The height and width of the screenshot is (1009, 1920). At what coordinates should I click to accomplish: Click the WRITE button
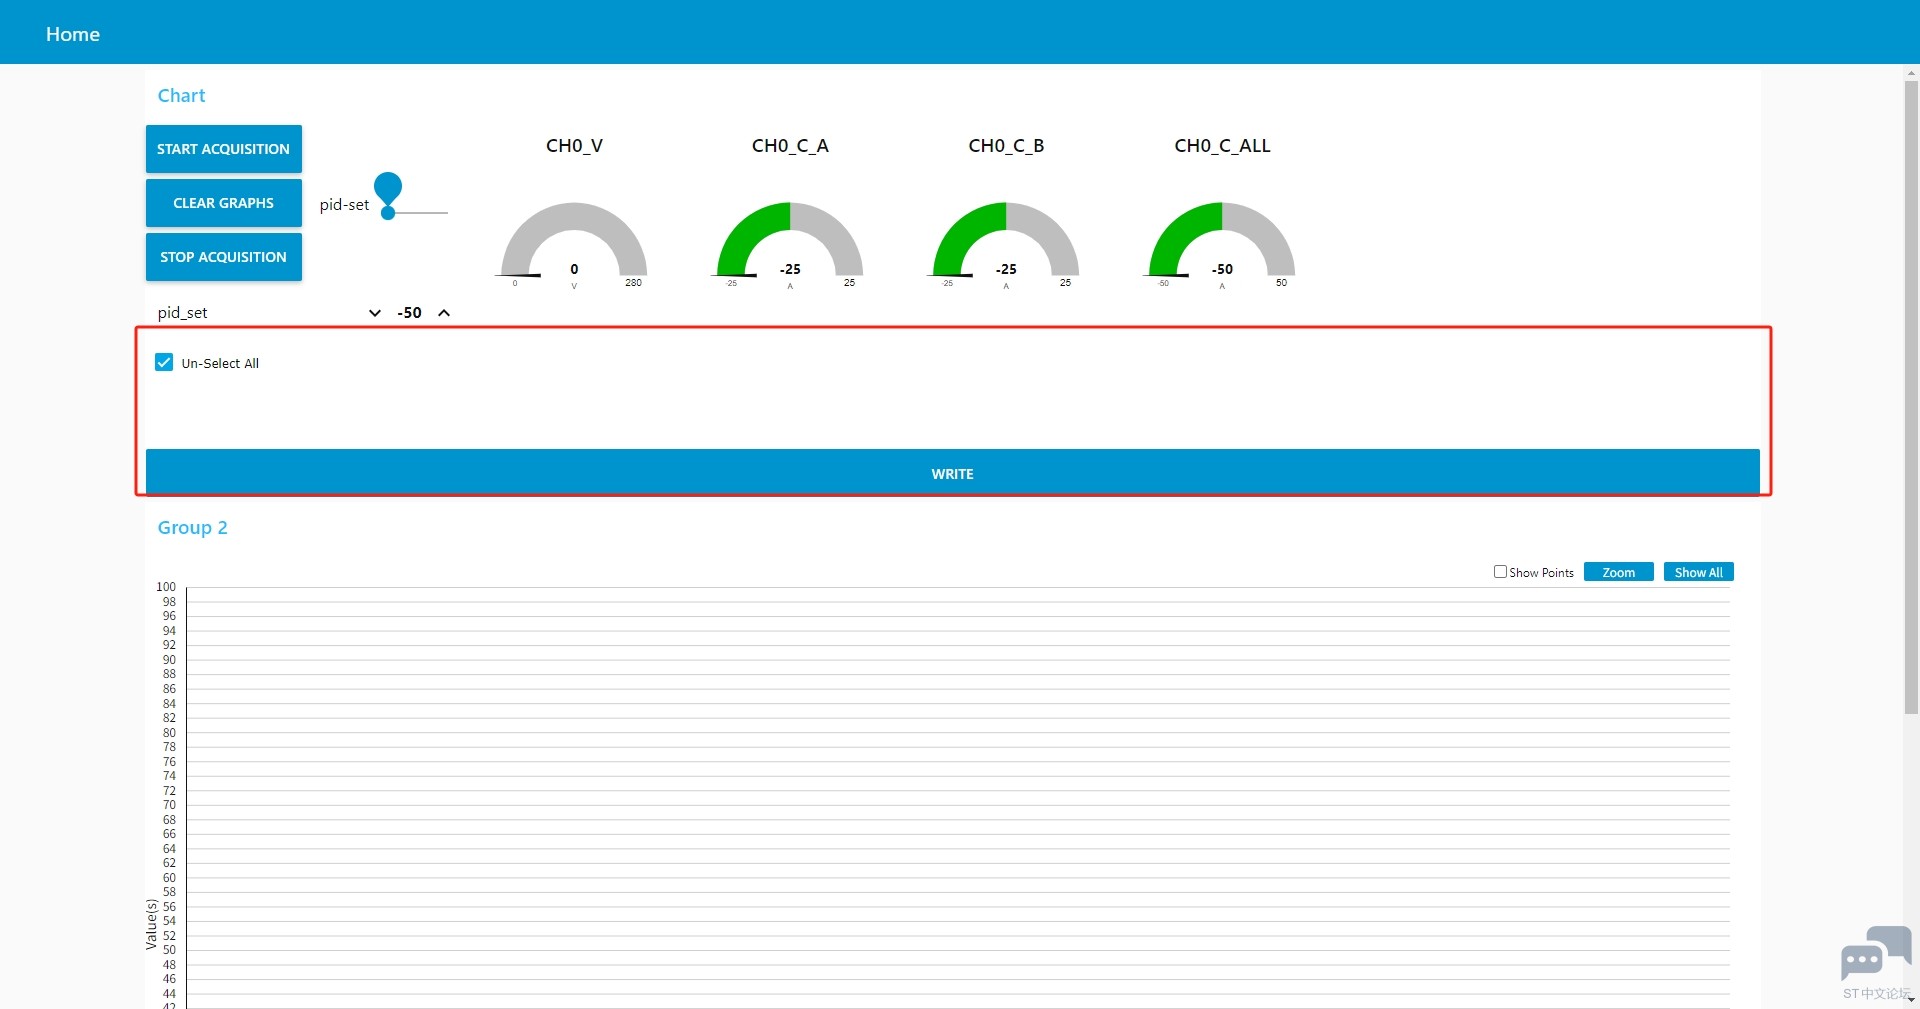click(x=952, y=473)
